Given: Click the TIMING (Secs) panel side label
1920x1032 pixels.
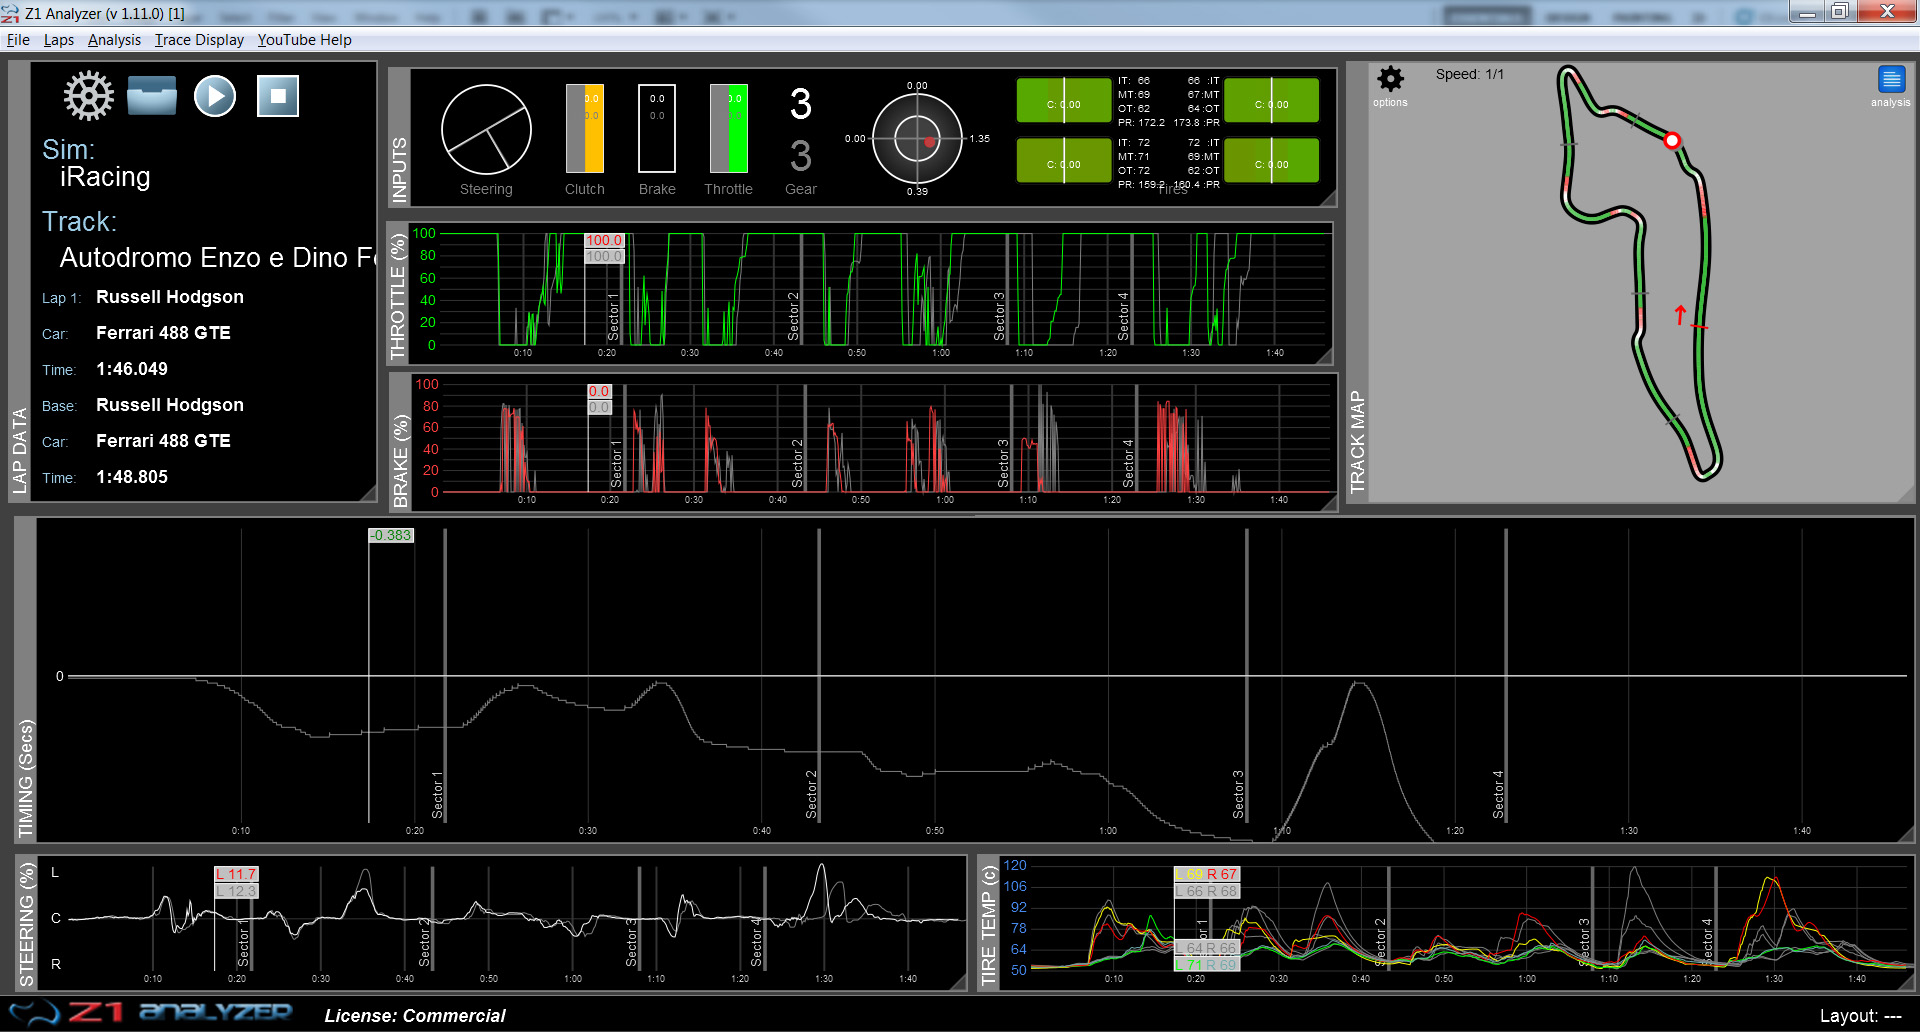Looking at the screenshot, I should (25, 779).
